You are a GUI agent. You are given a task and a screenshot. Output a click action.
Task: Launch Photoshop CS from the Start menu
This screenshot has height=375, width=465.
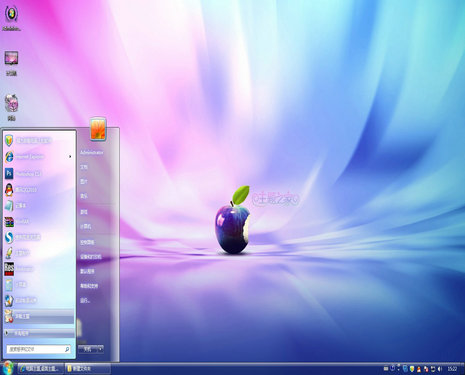pyautogui.click(x=39, y=173)
